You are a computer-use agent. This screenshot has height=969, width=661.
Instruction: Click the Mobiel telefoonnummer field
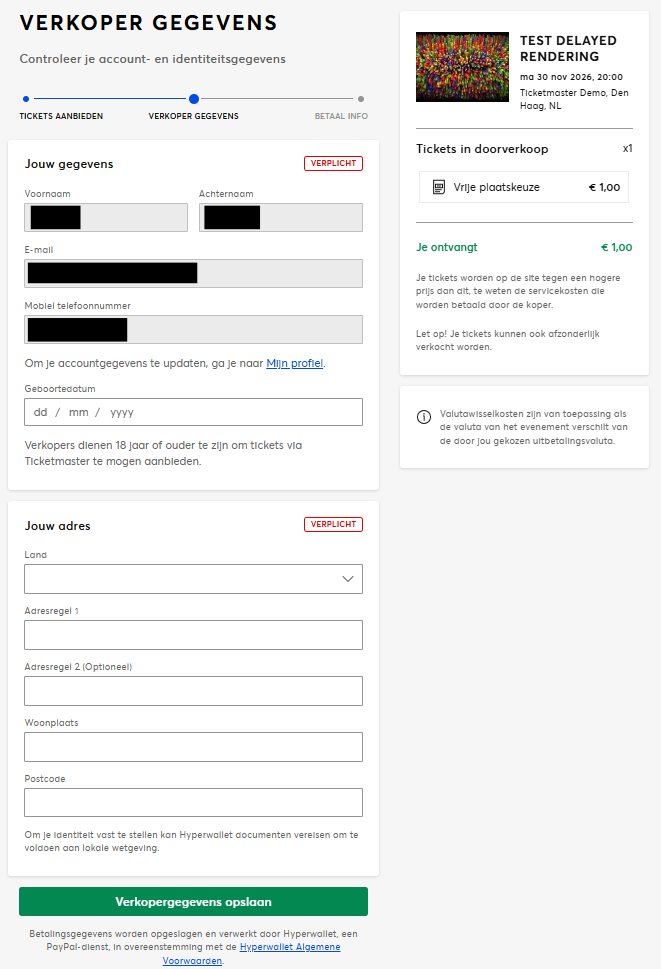tap(193, 330)
